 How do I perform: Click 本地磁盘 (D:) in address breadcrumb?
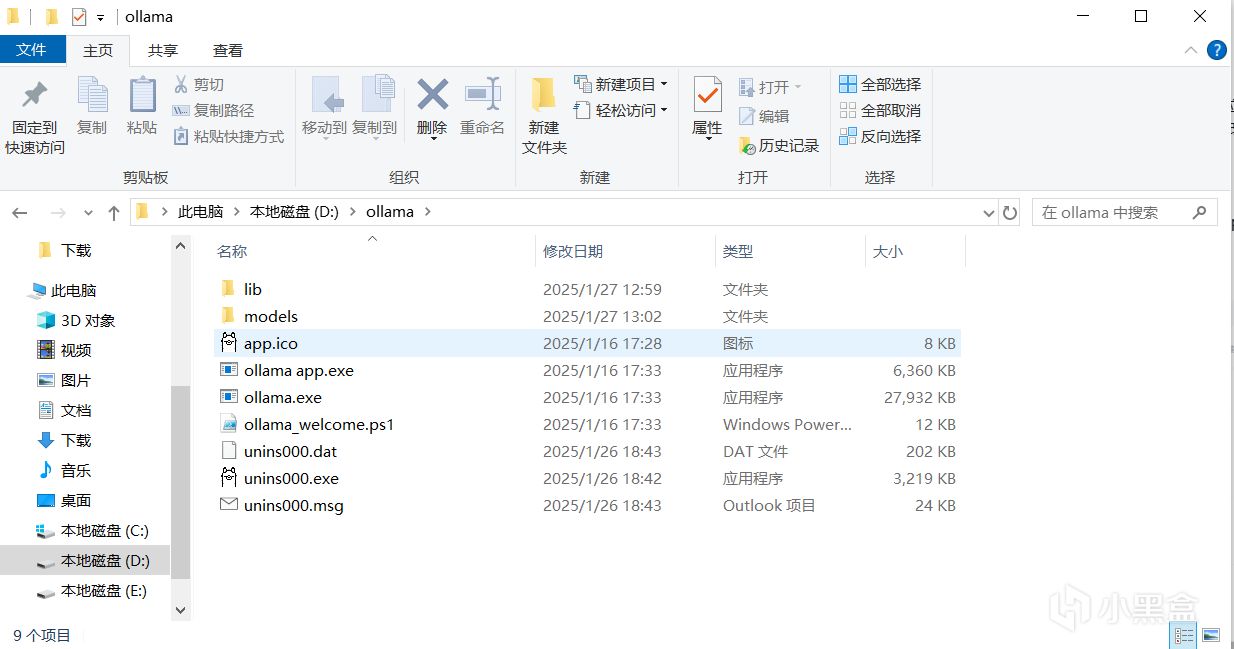coord(294,212)
